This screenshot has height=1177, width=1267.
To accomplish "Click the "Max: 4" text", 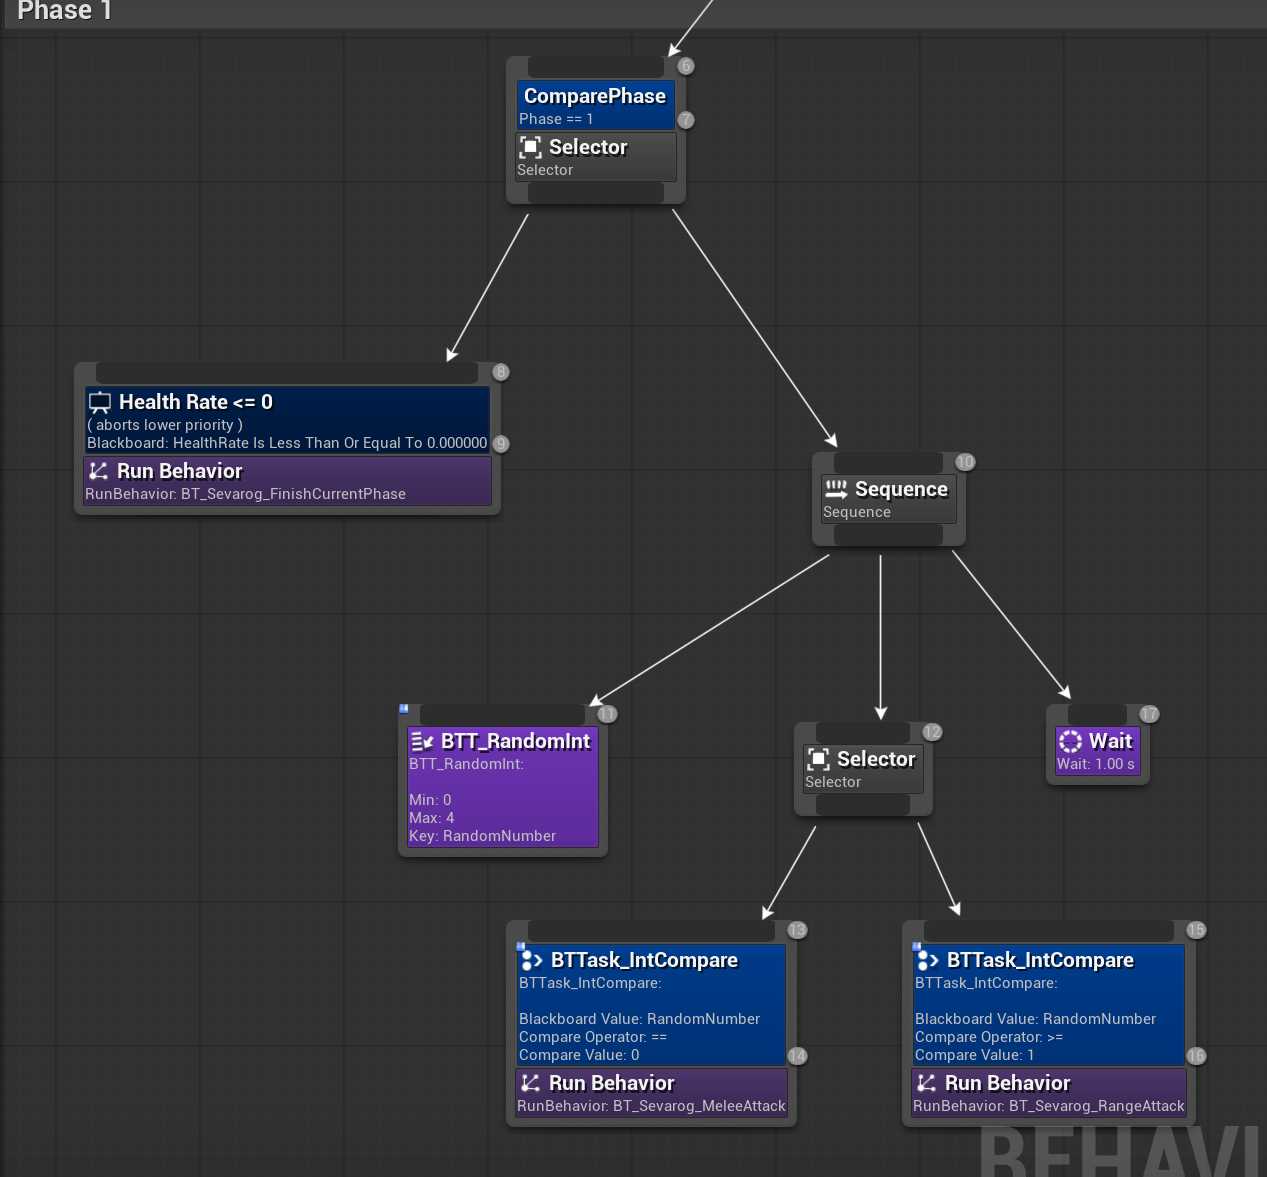I will tap(432, 818).
